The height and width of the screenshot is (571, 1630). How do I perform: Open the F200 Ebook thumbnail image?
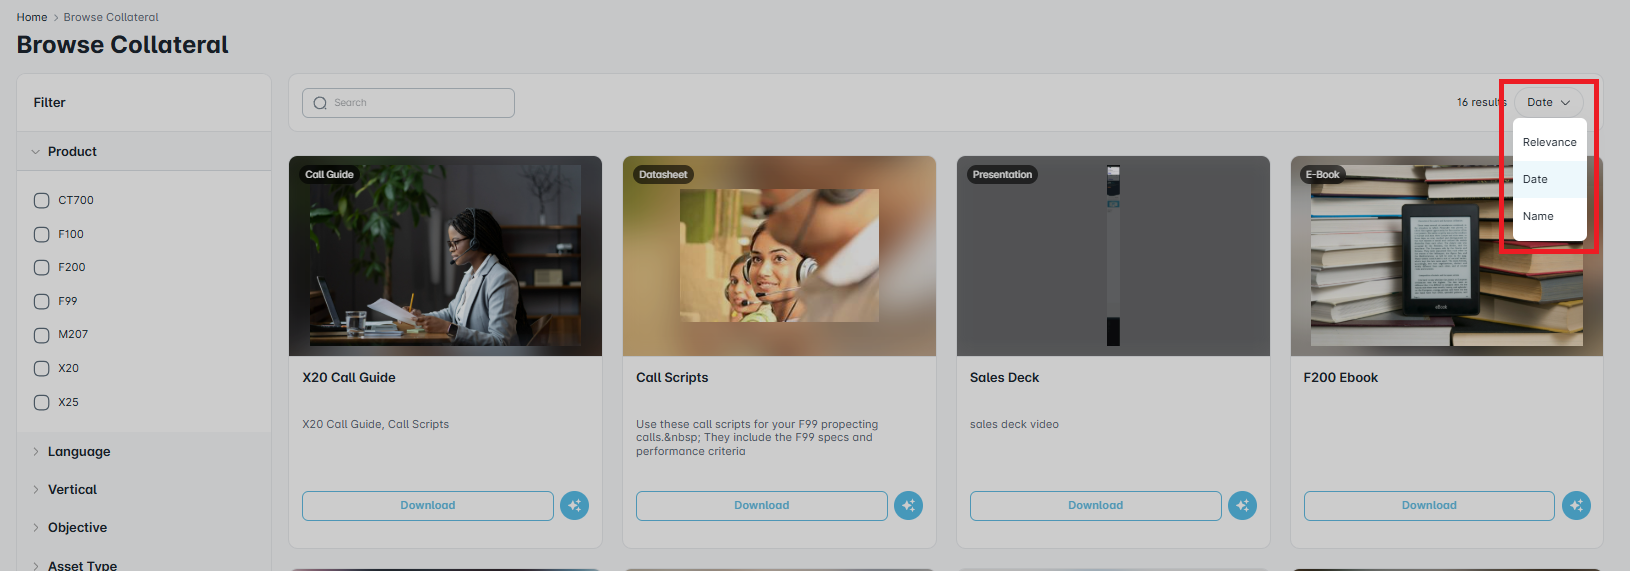tap(1447, 256)
